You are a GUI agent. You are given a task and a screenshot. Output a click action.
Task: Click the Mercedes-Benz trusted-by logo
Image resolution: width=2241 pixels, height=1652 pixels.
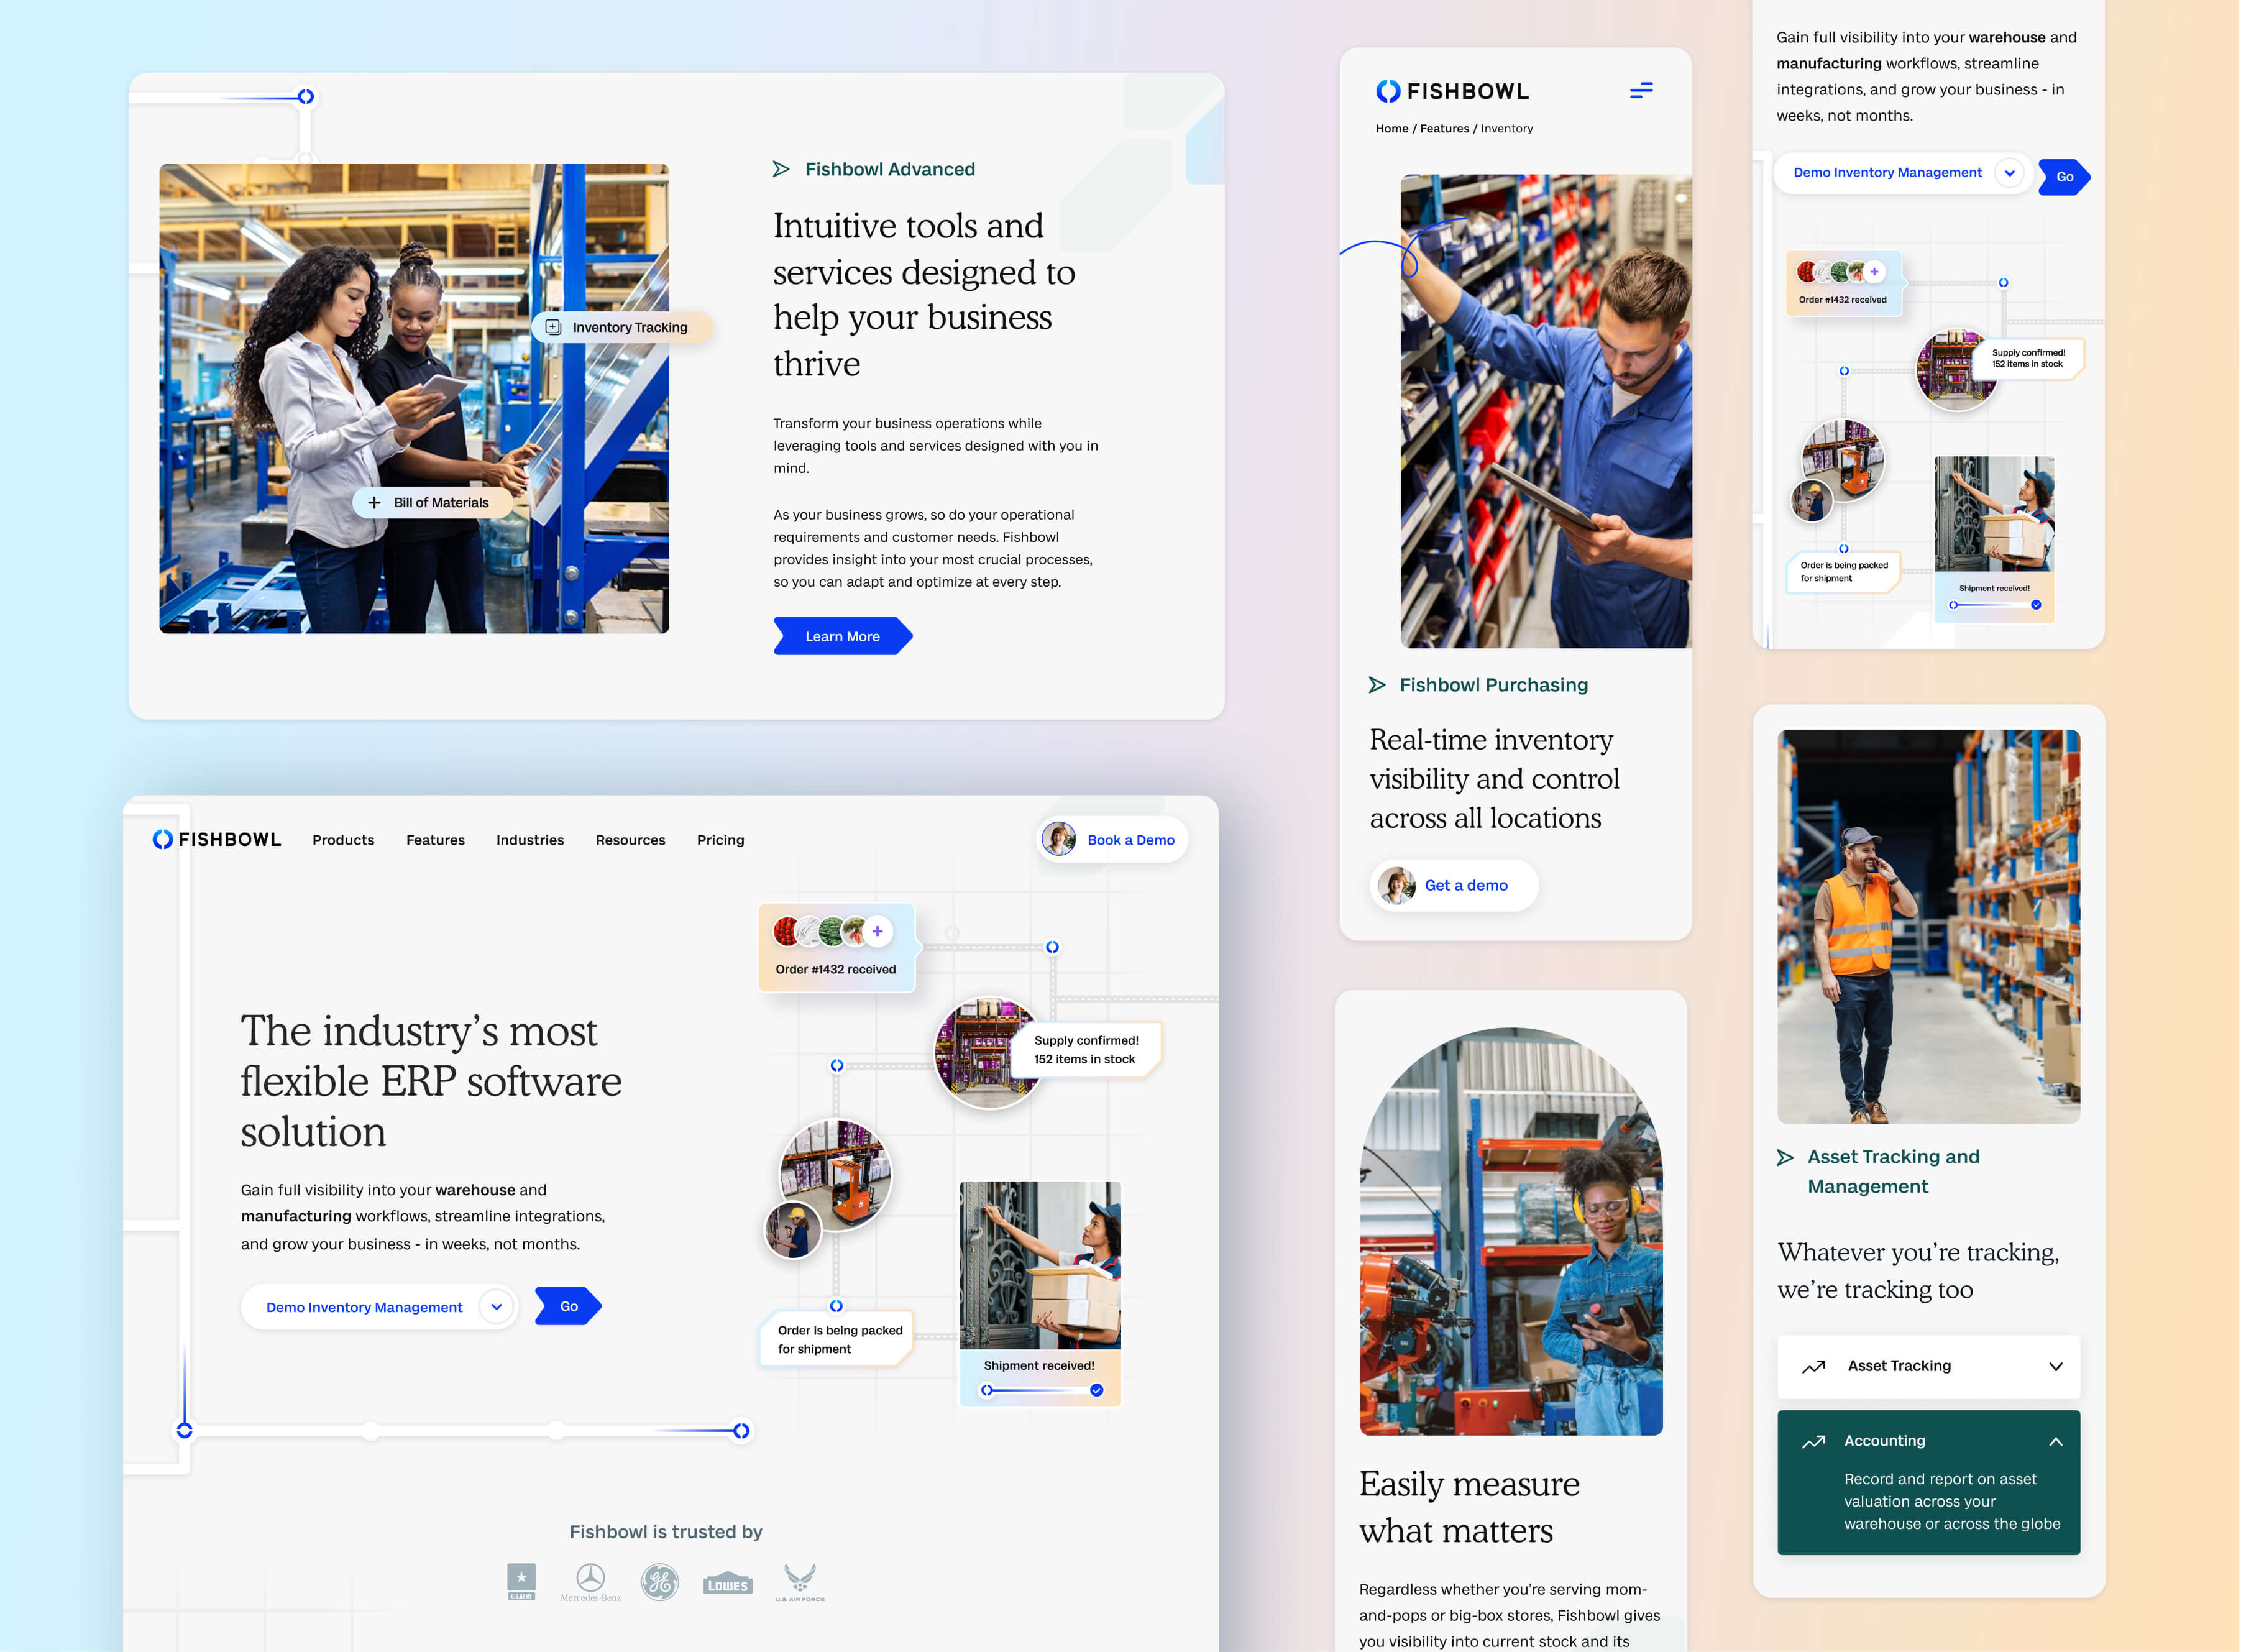pos(590,1582)
